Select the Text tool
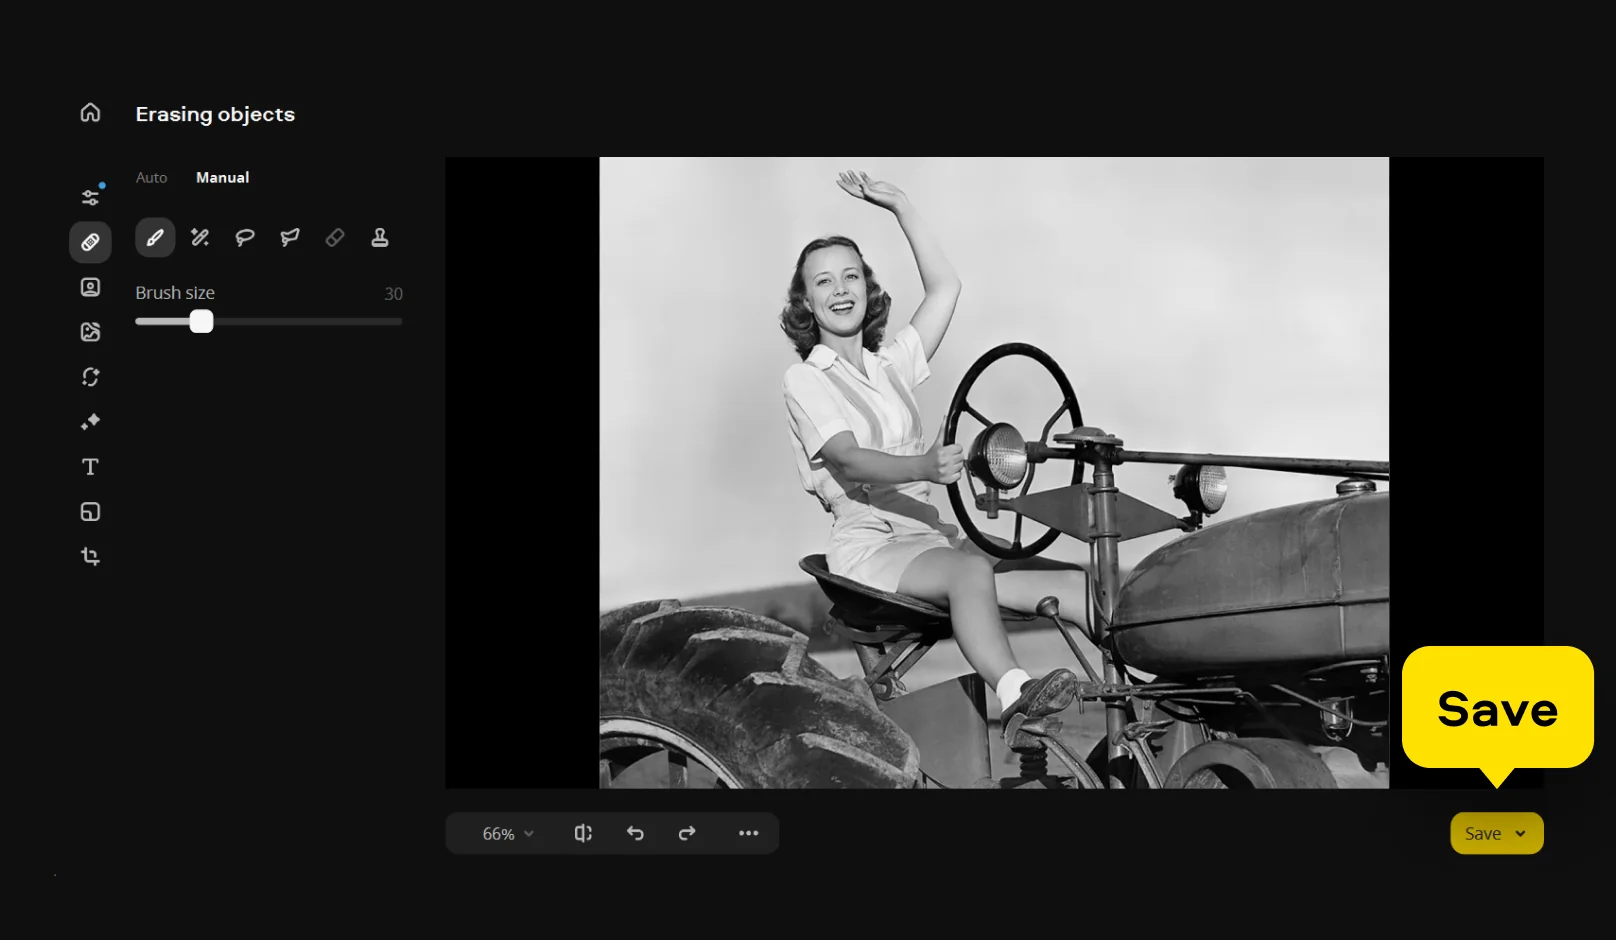Viewport: 1616px width, 940px height. [x=90, y=467]
